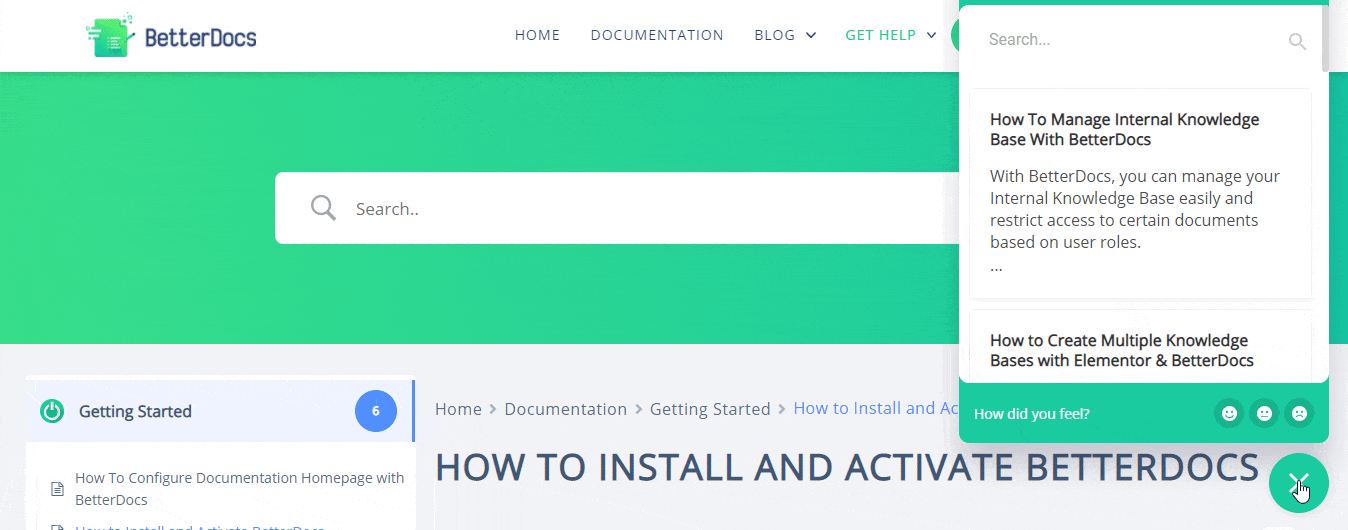Open the DOCUMENTATION menu item
Image resolution: width=1348 pixels, height=530 pixels.
coord(657,36)
